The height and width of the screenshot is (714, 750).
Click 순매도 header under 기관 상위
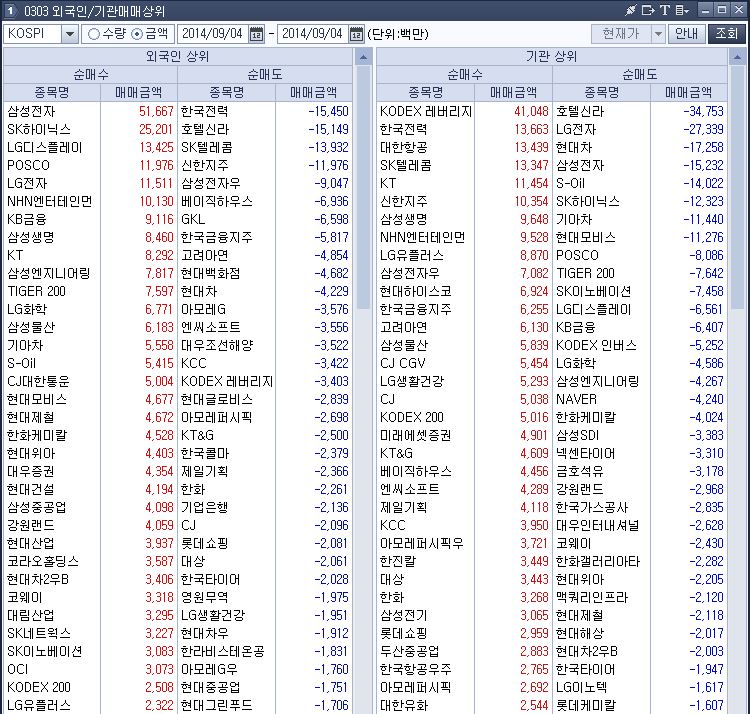pos(640,75)
